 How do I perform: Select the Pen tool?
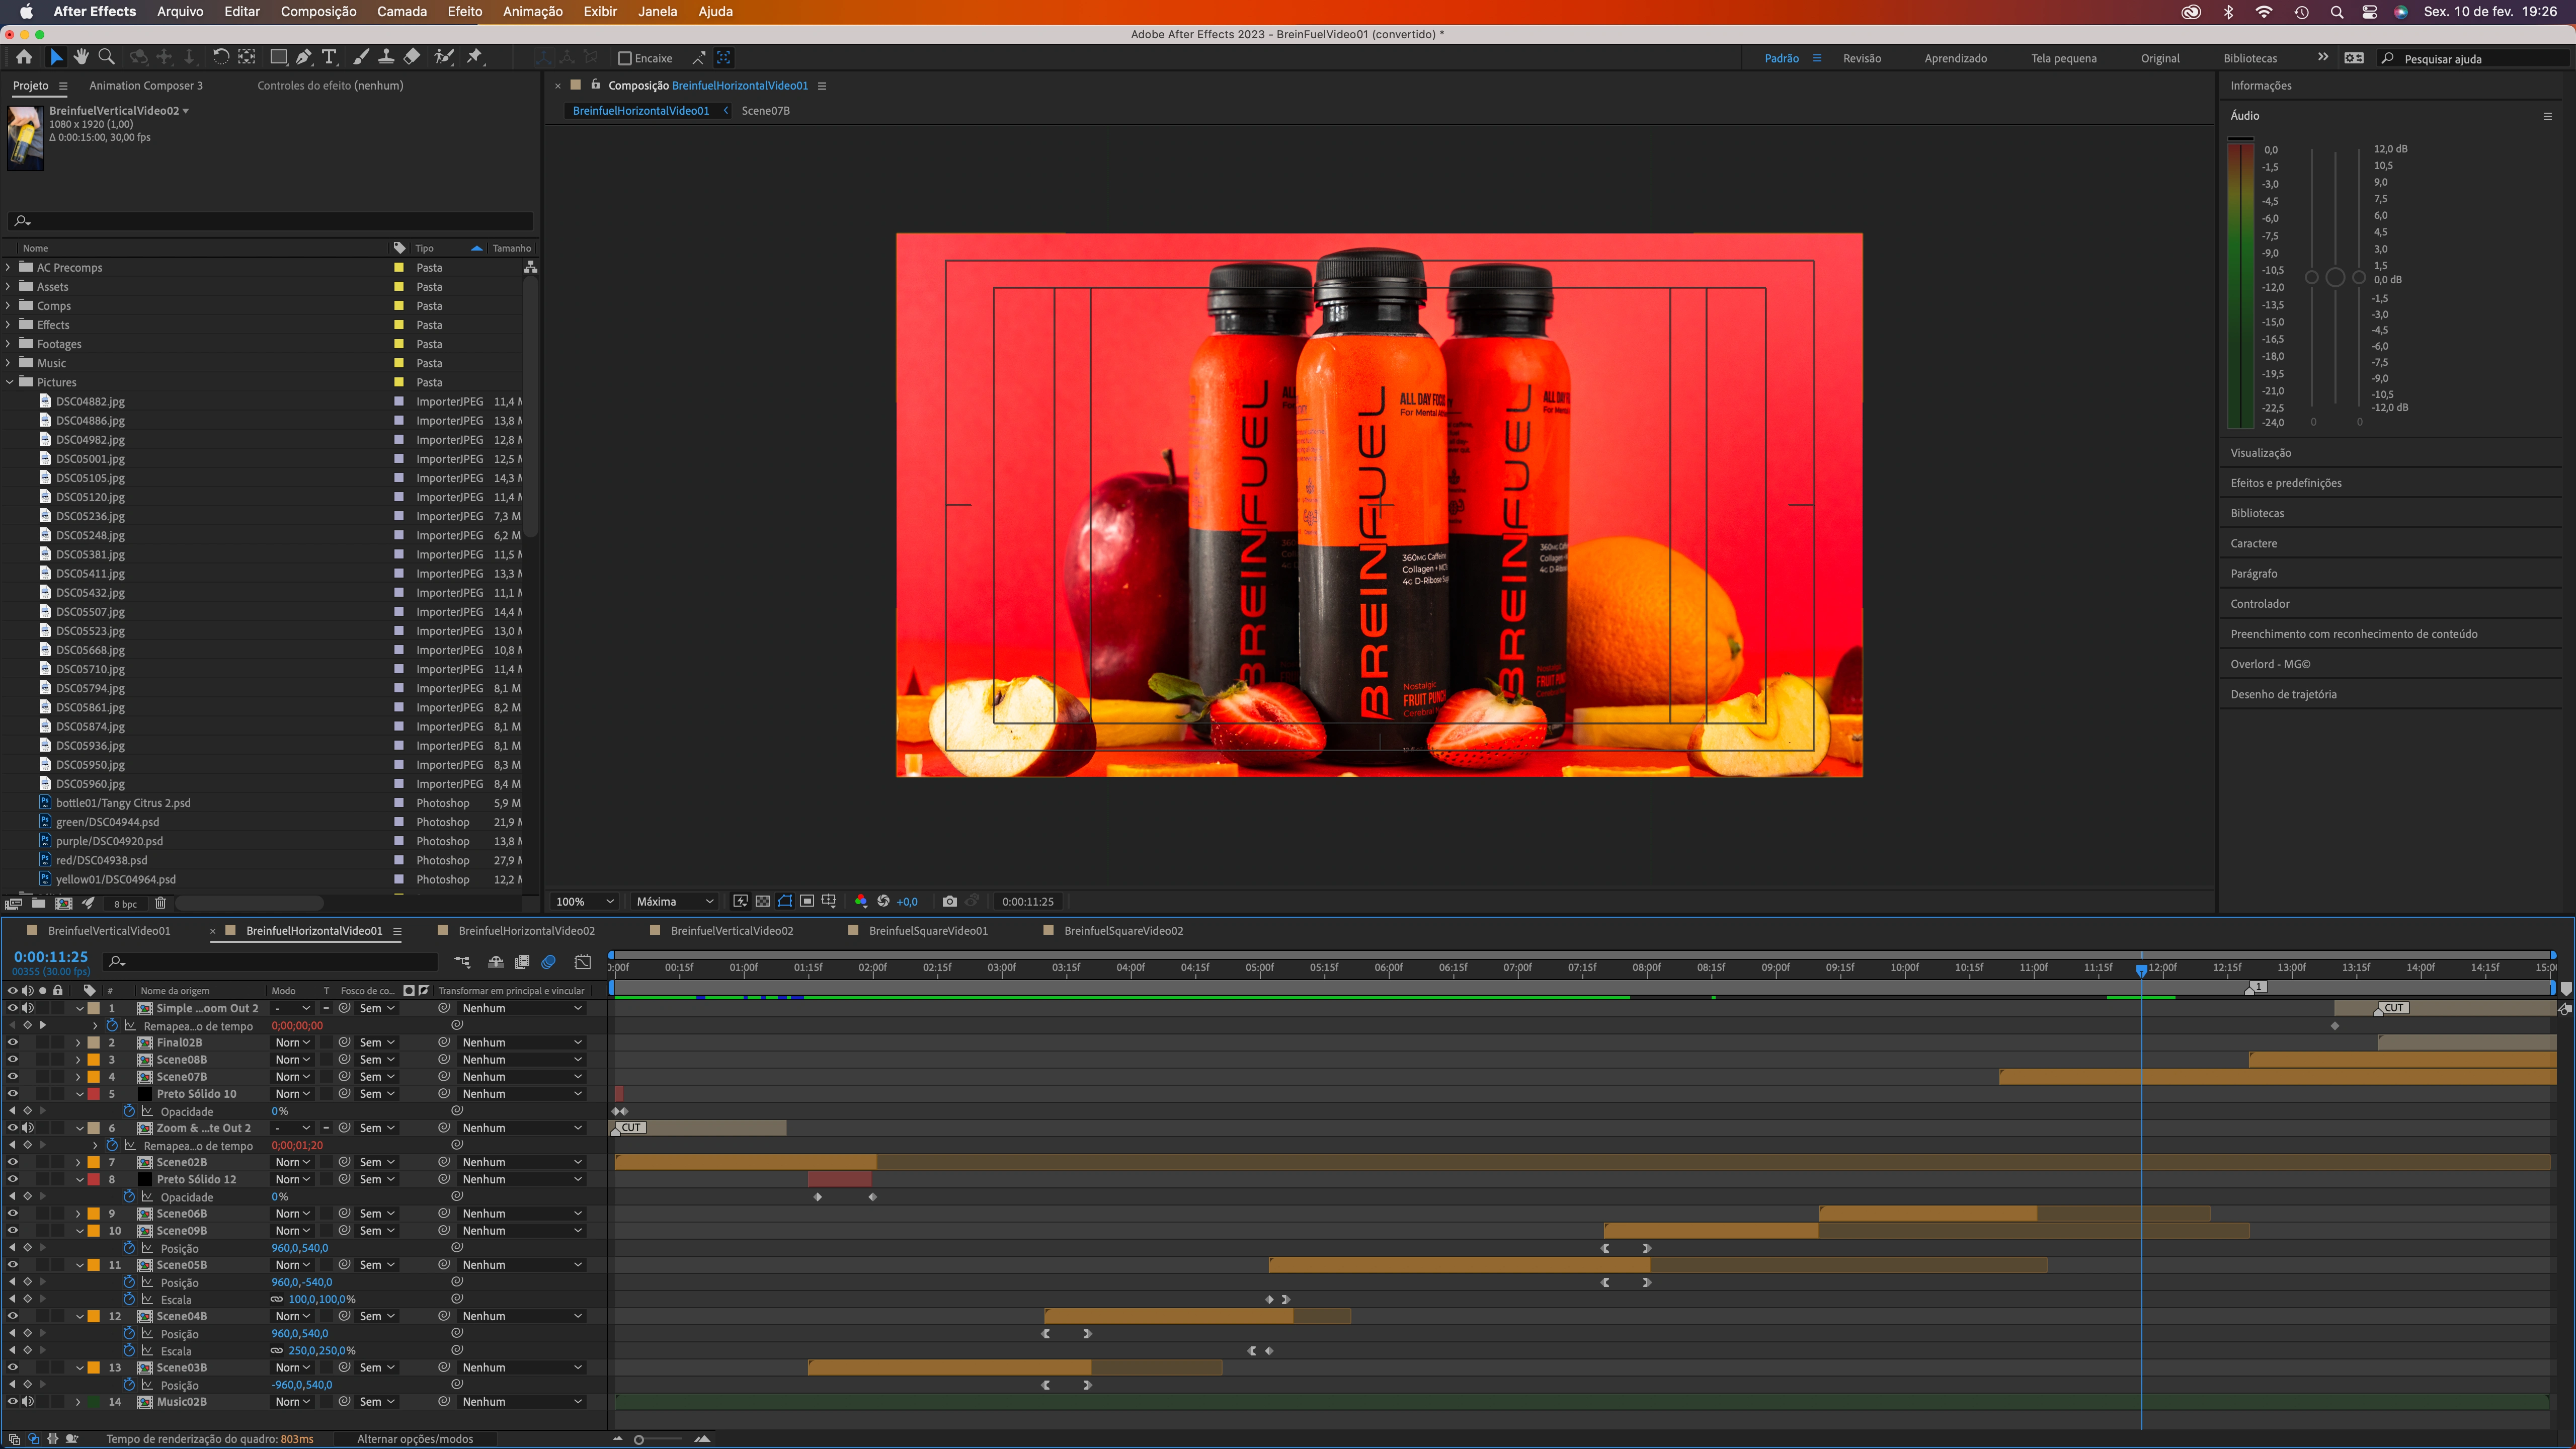coord(304,57)
